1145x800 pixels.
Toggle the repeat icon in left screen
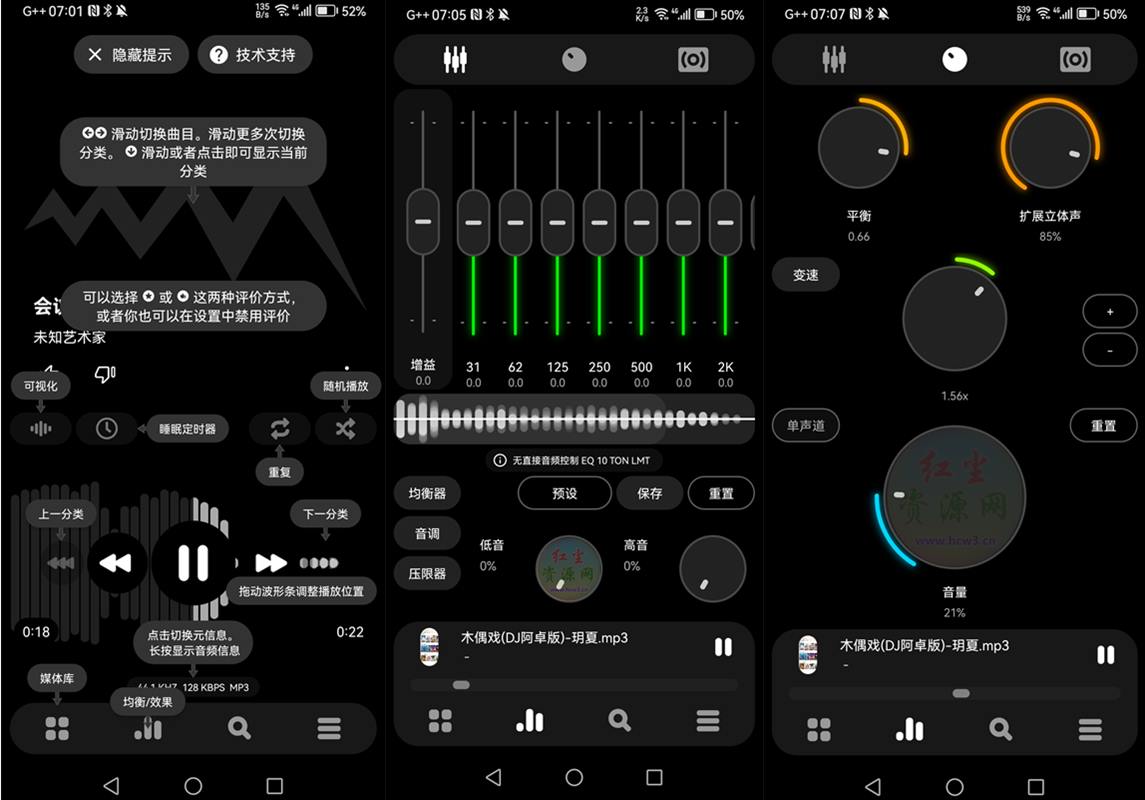(x=280, y=428)
